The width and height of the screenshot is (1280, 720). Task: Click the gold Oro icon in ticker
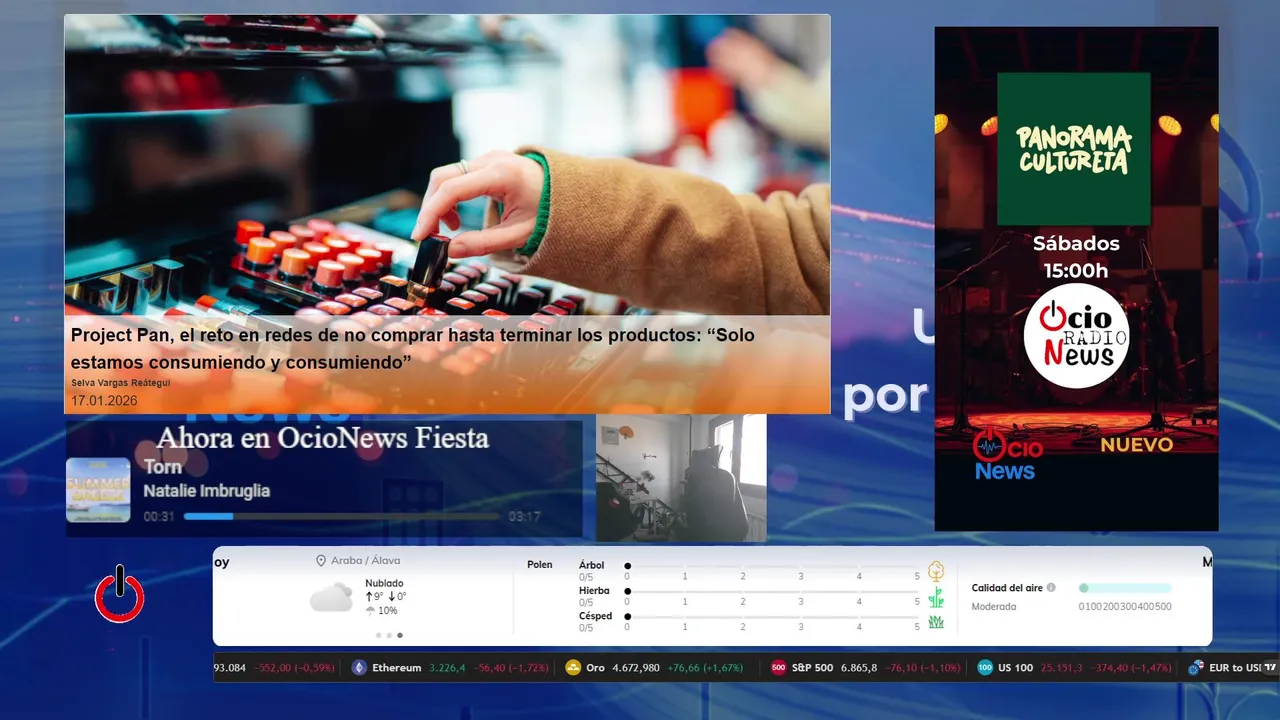point(573,668)
